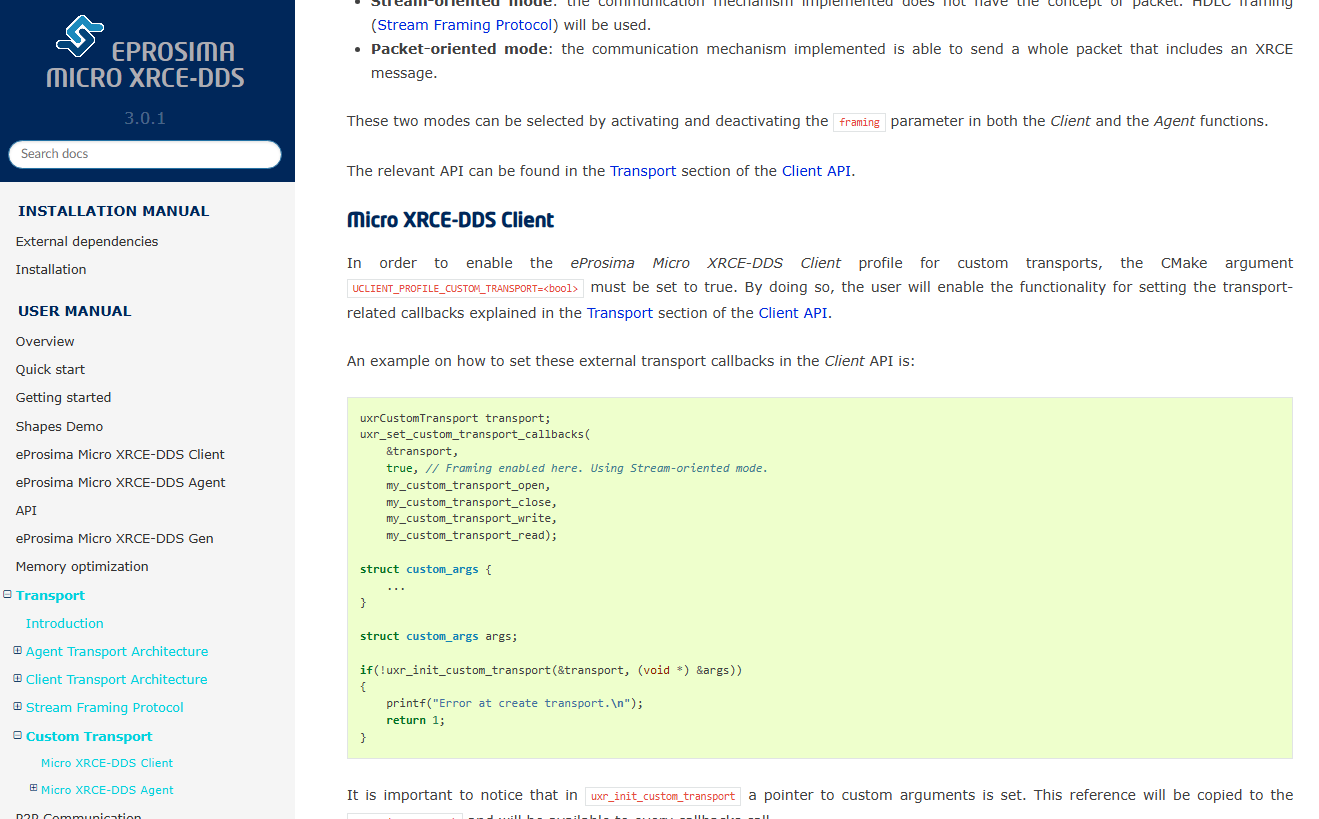Image resolution: width=1319 pixels, height=819 pixels.
Task: Open the Shapes Demo page
Action: (59, 426)
